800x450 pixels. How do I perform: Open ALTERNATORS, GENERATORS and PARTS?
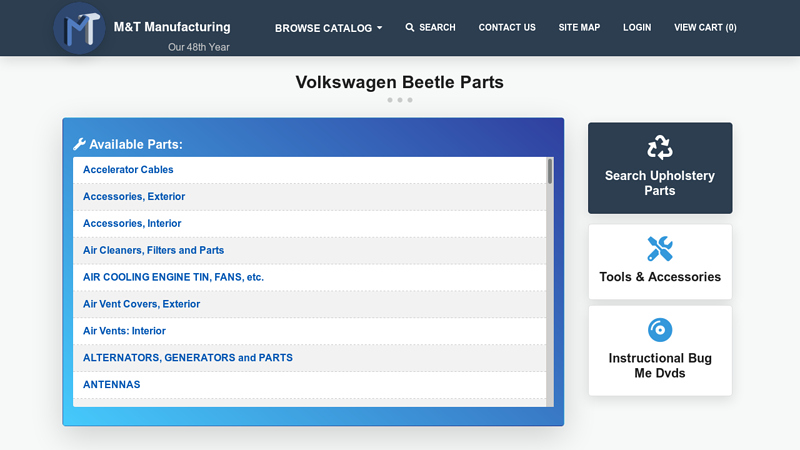coord(188,358)
